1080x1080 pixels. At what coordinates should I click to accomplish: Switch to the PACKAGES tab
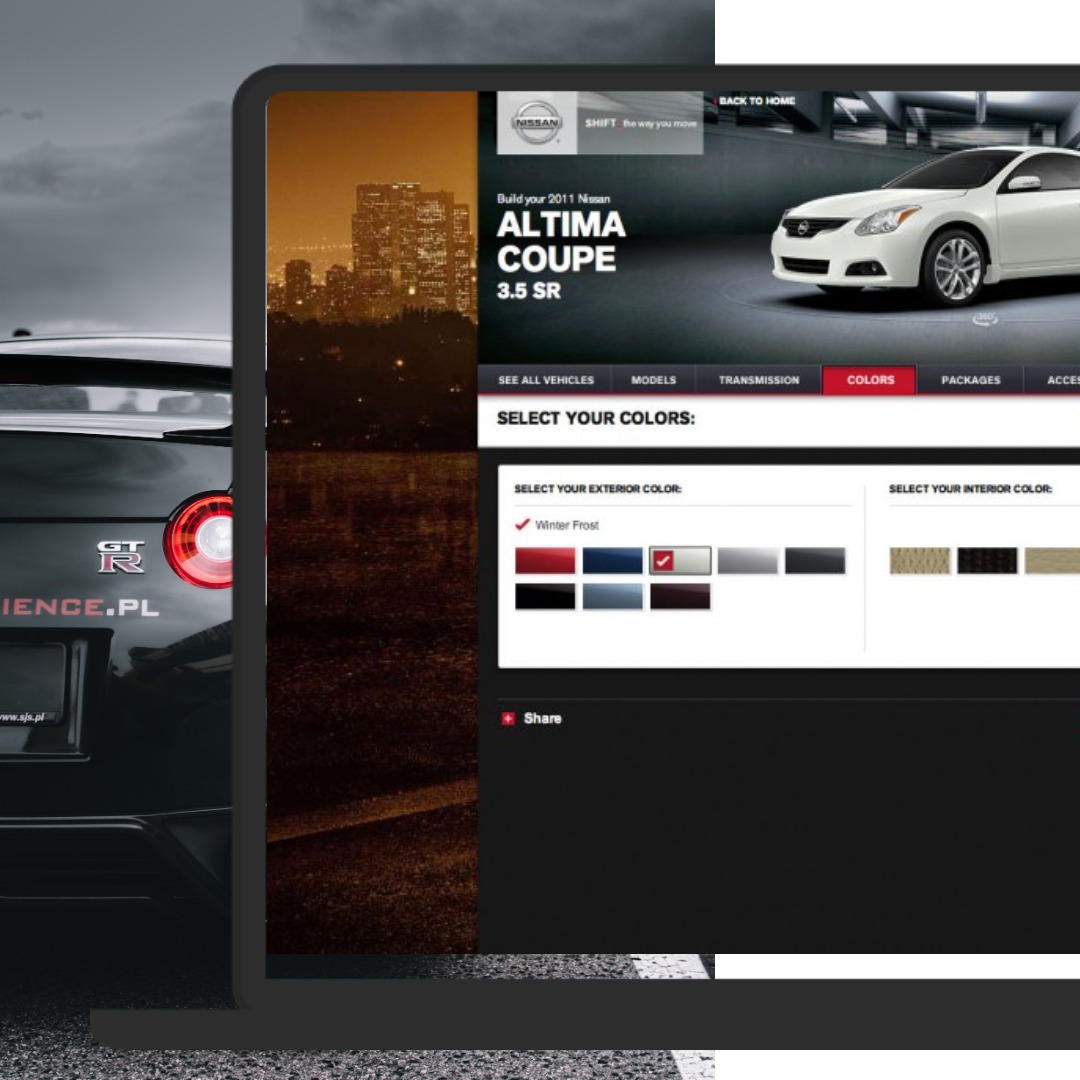(970, 380)
